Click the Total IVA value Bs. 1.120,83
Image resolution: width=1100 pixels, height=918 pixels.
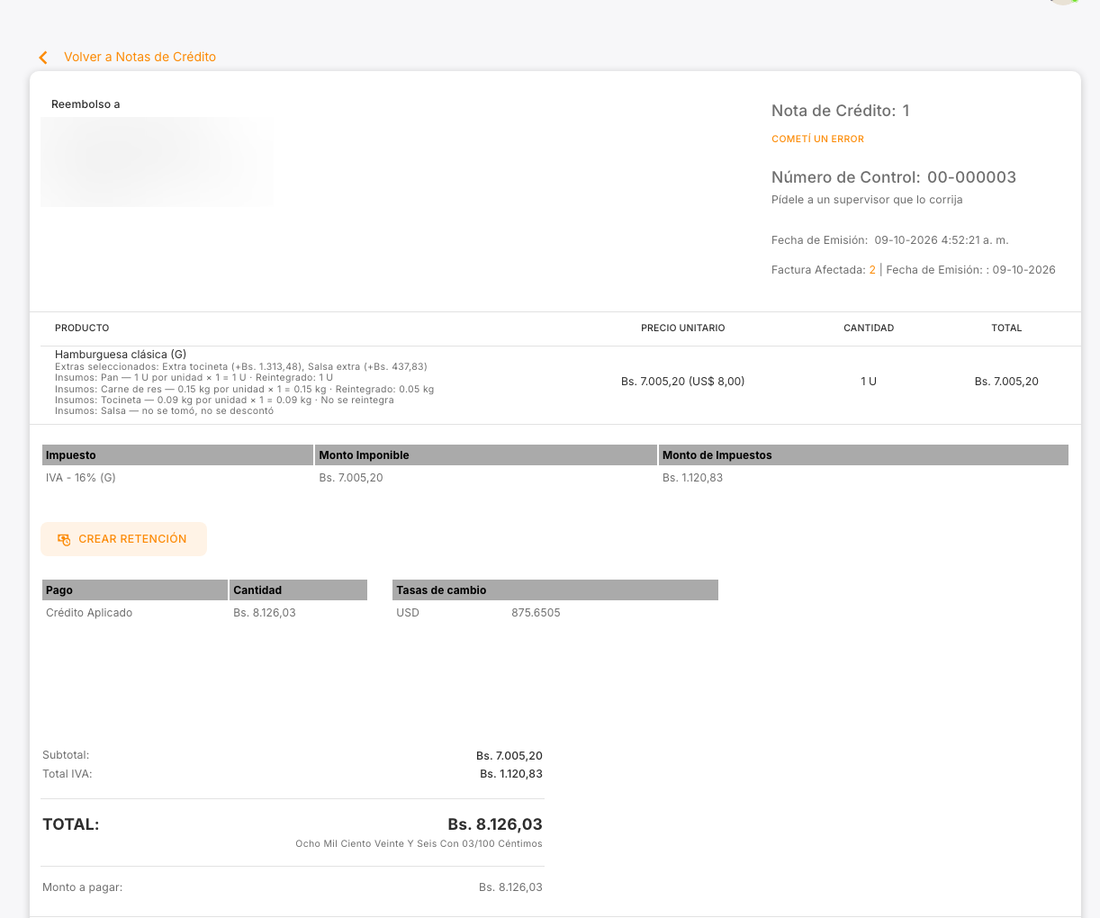511,774
